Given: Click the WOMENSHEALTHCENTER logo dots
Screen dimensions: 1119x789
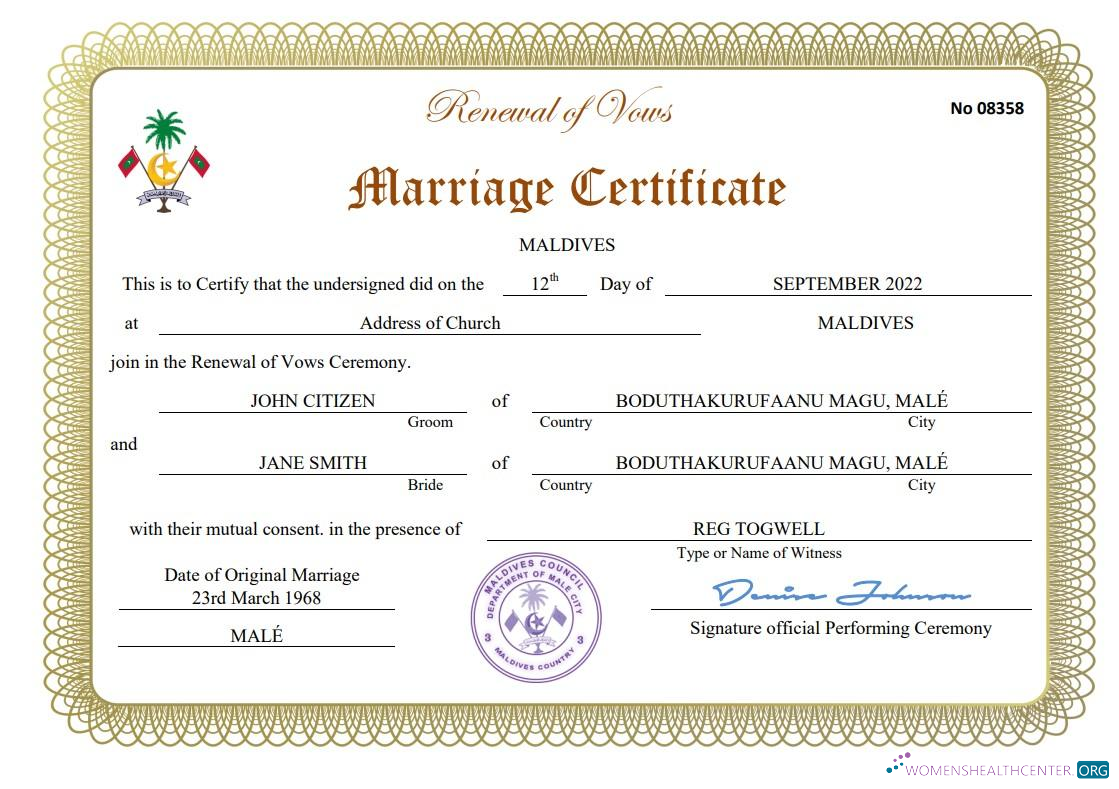Looking at the screenshot, I should click(x=895, y=765).
